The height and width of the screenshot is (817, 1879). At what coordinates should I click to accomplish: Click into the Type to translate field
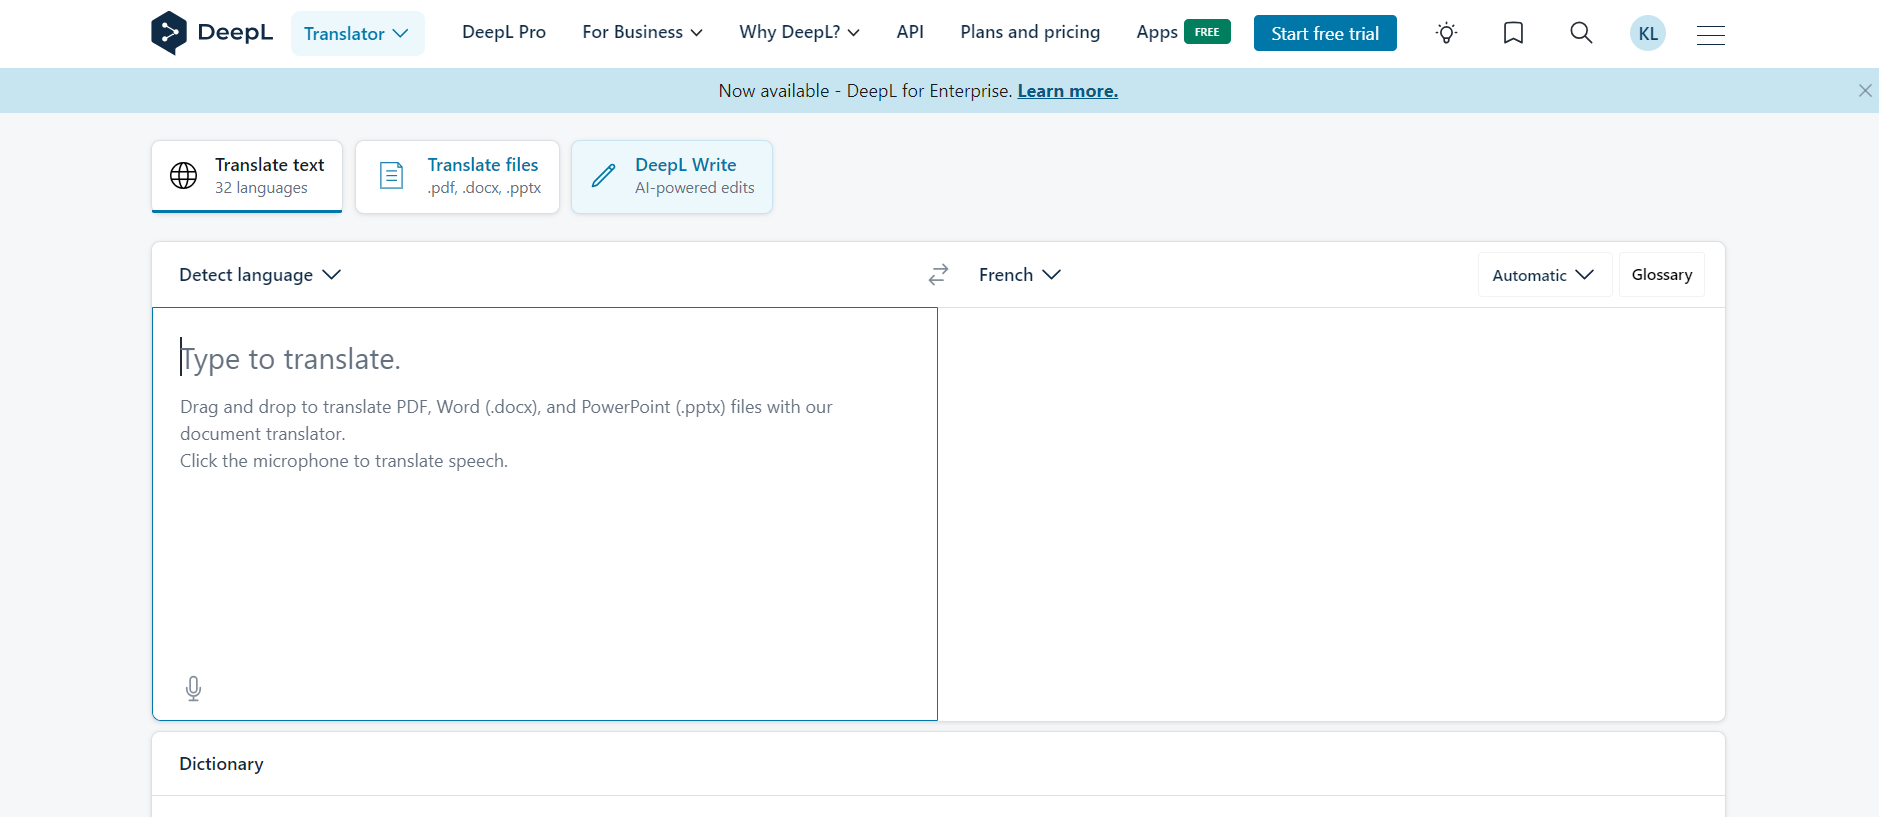click(545, 514)
